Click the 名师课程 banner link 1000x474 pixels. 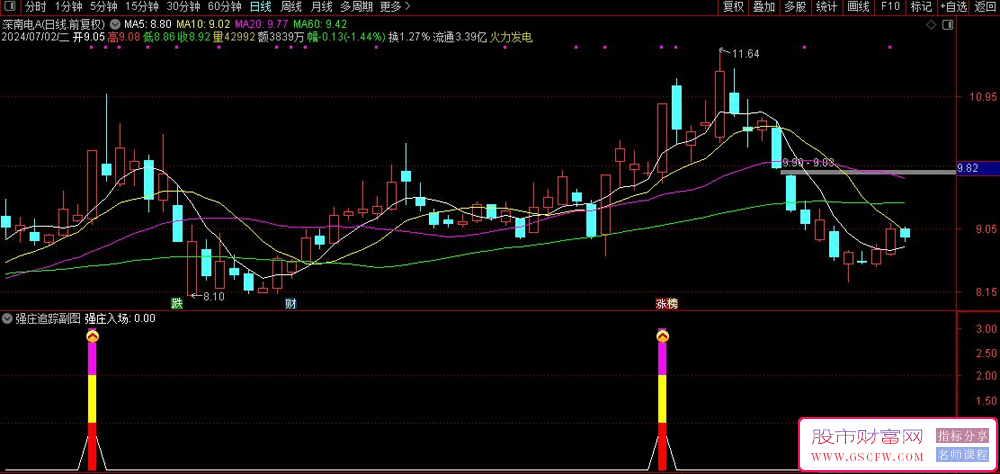[x=961, y=455]
